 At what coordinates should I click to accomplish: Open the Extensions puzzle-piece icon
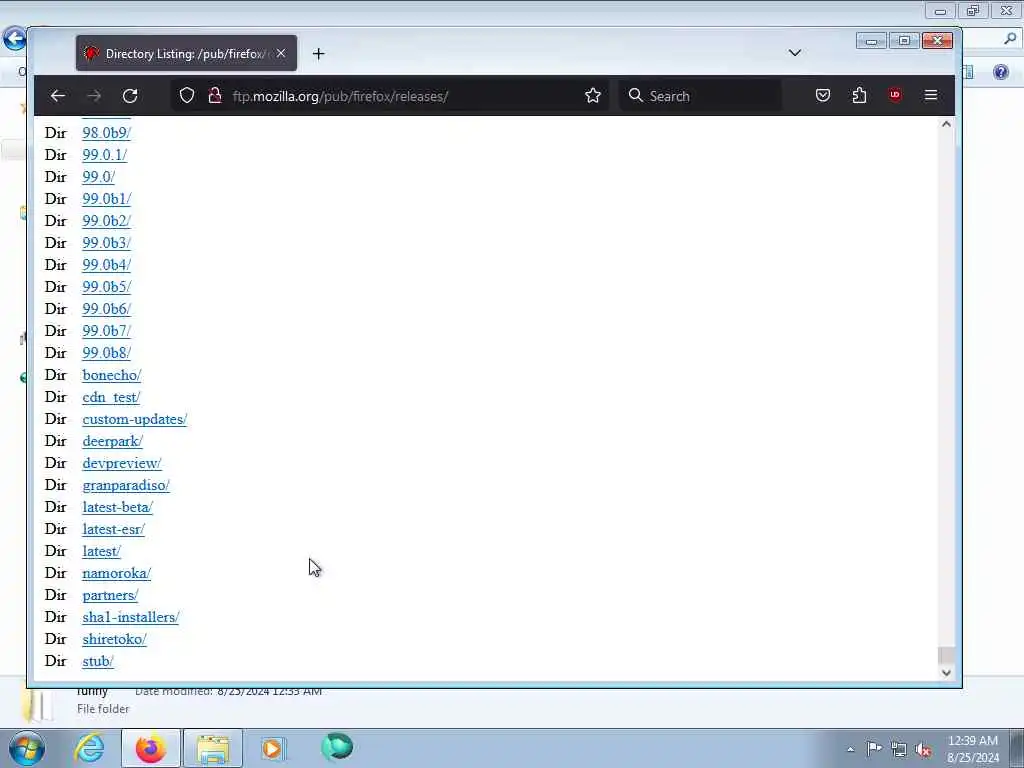859,95
